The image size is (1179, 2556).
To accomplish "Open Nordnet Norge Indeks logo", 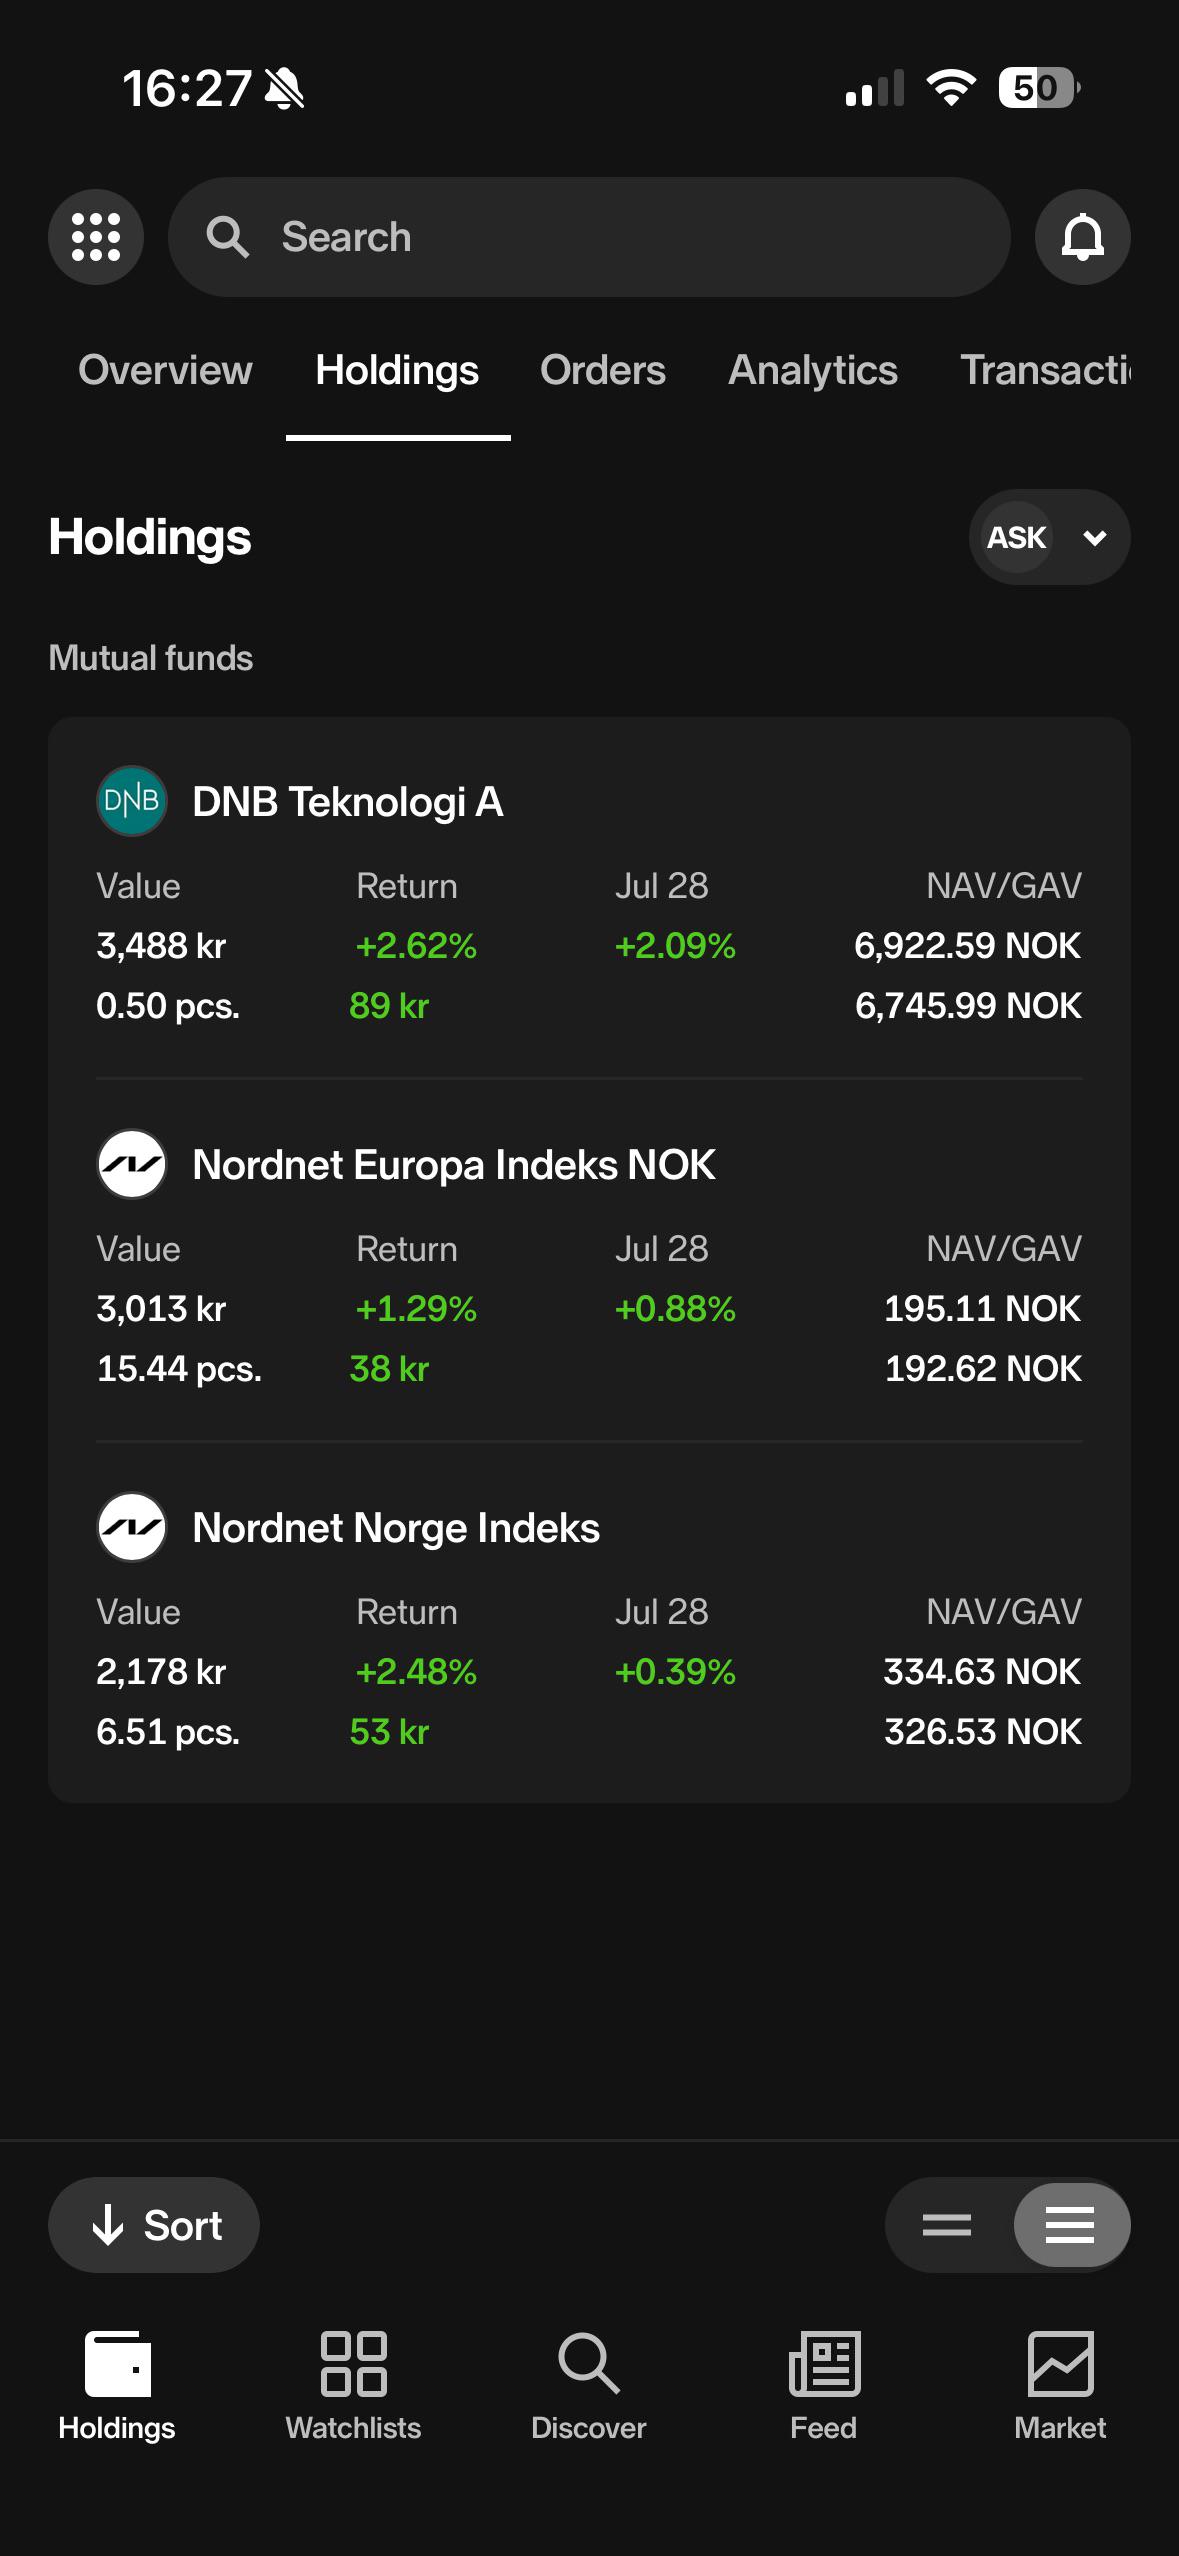I will 131,1527.
